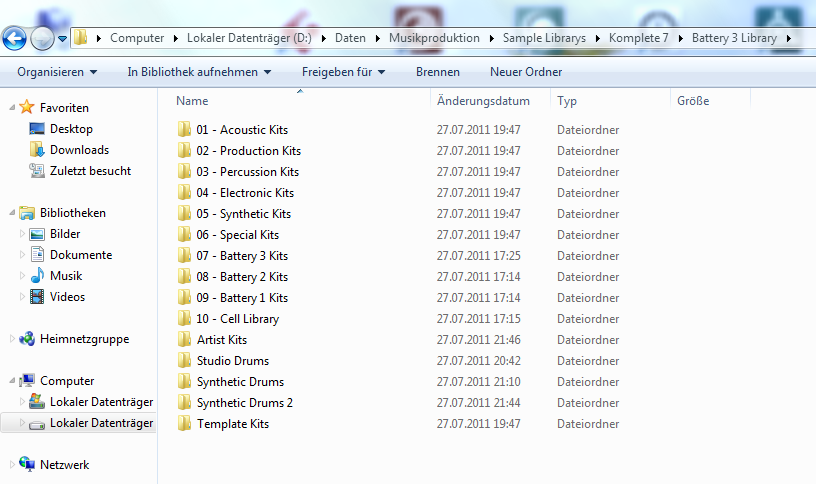816x484 pixels.
Task: Open dropdown arrow after Komplete 7 breadcrumb
Action: 680,38
